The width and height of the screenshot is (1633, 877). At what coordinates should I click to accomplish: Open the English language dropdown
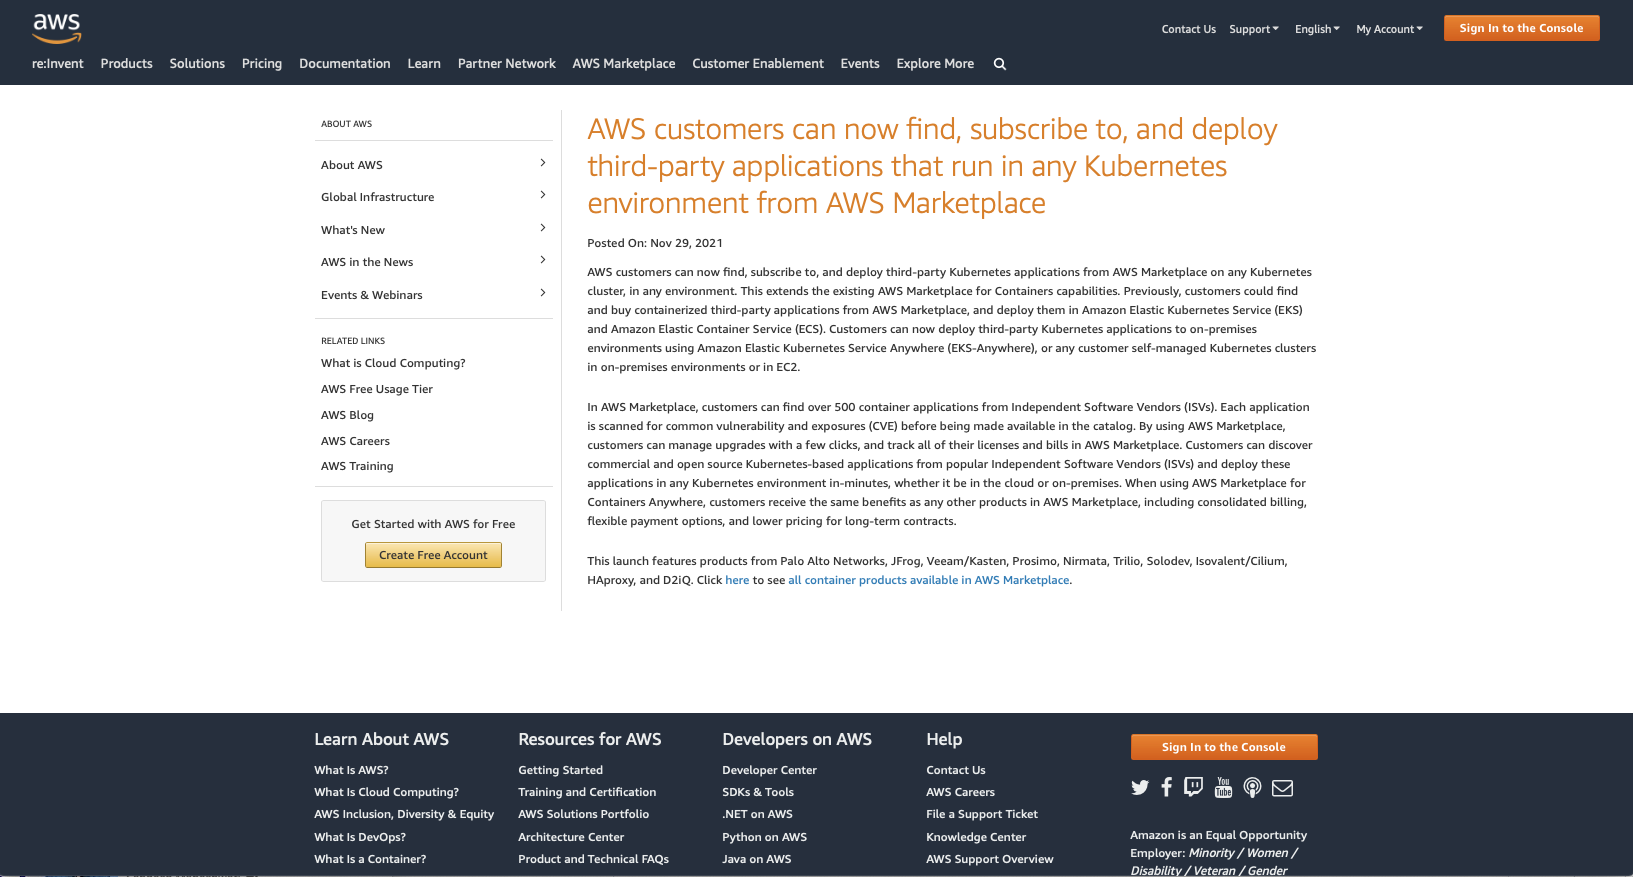pos(1317,29)
